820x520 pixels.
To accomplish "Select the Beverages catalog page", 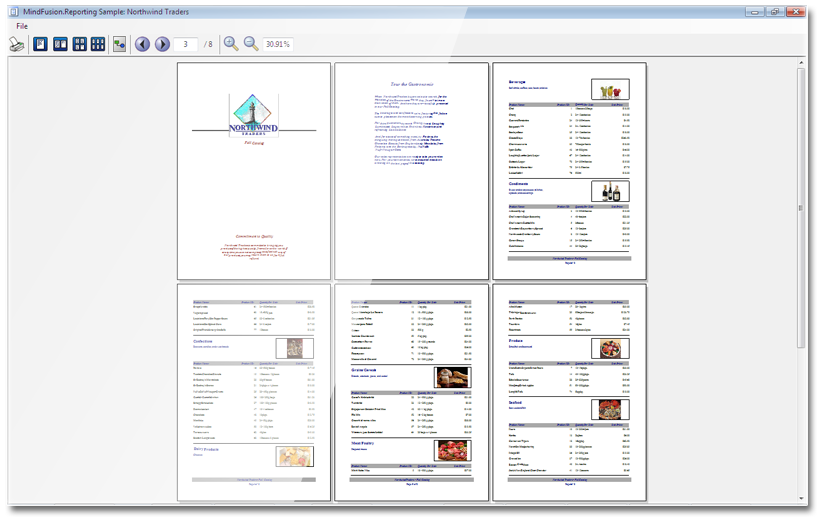I will point(569,171).
